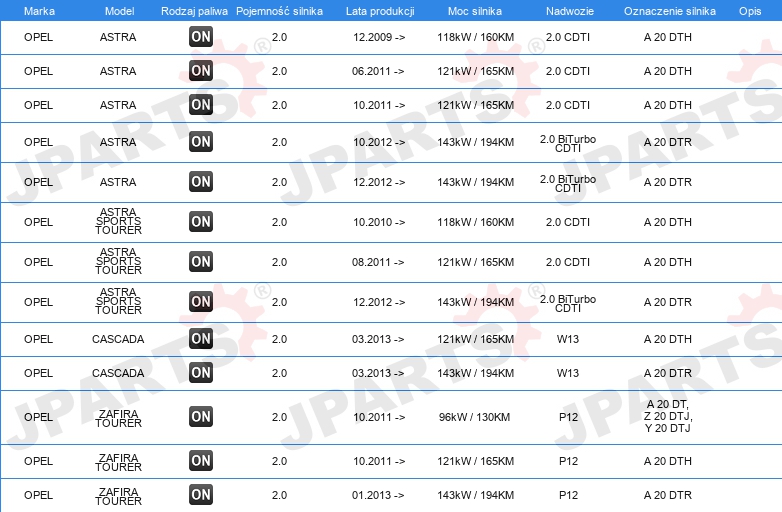Click the Opis column header
Image resolution: width=782 pixels, height=512 pixels.
750,11
